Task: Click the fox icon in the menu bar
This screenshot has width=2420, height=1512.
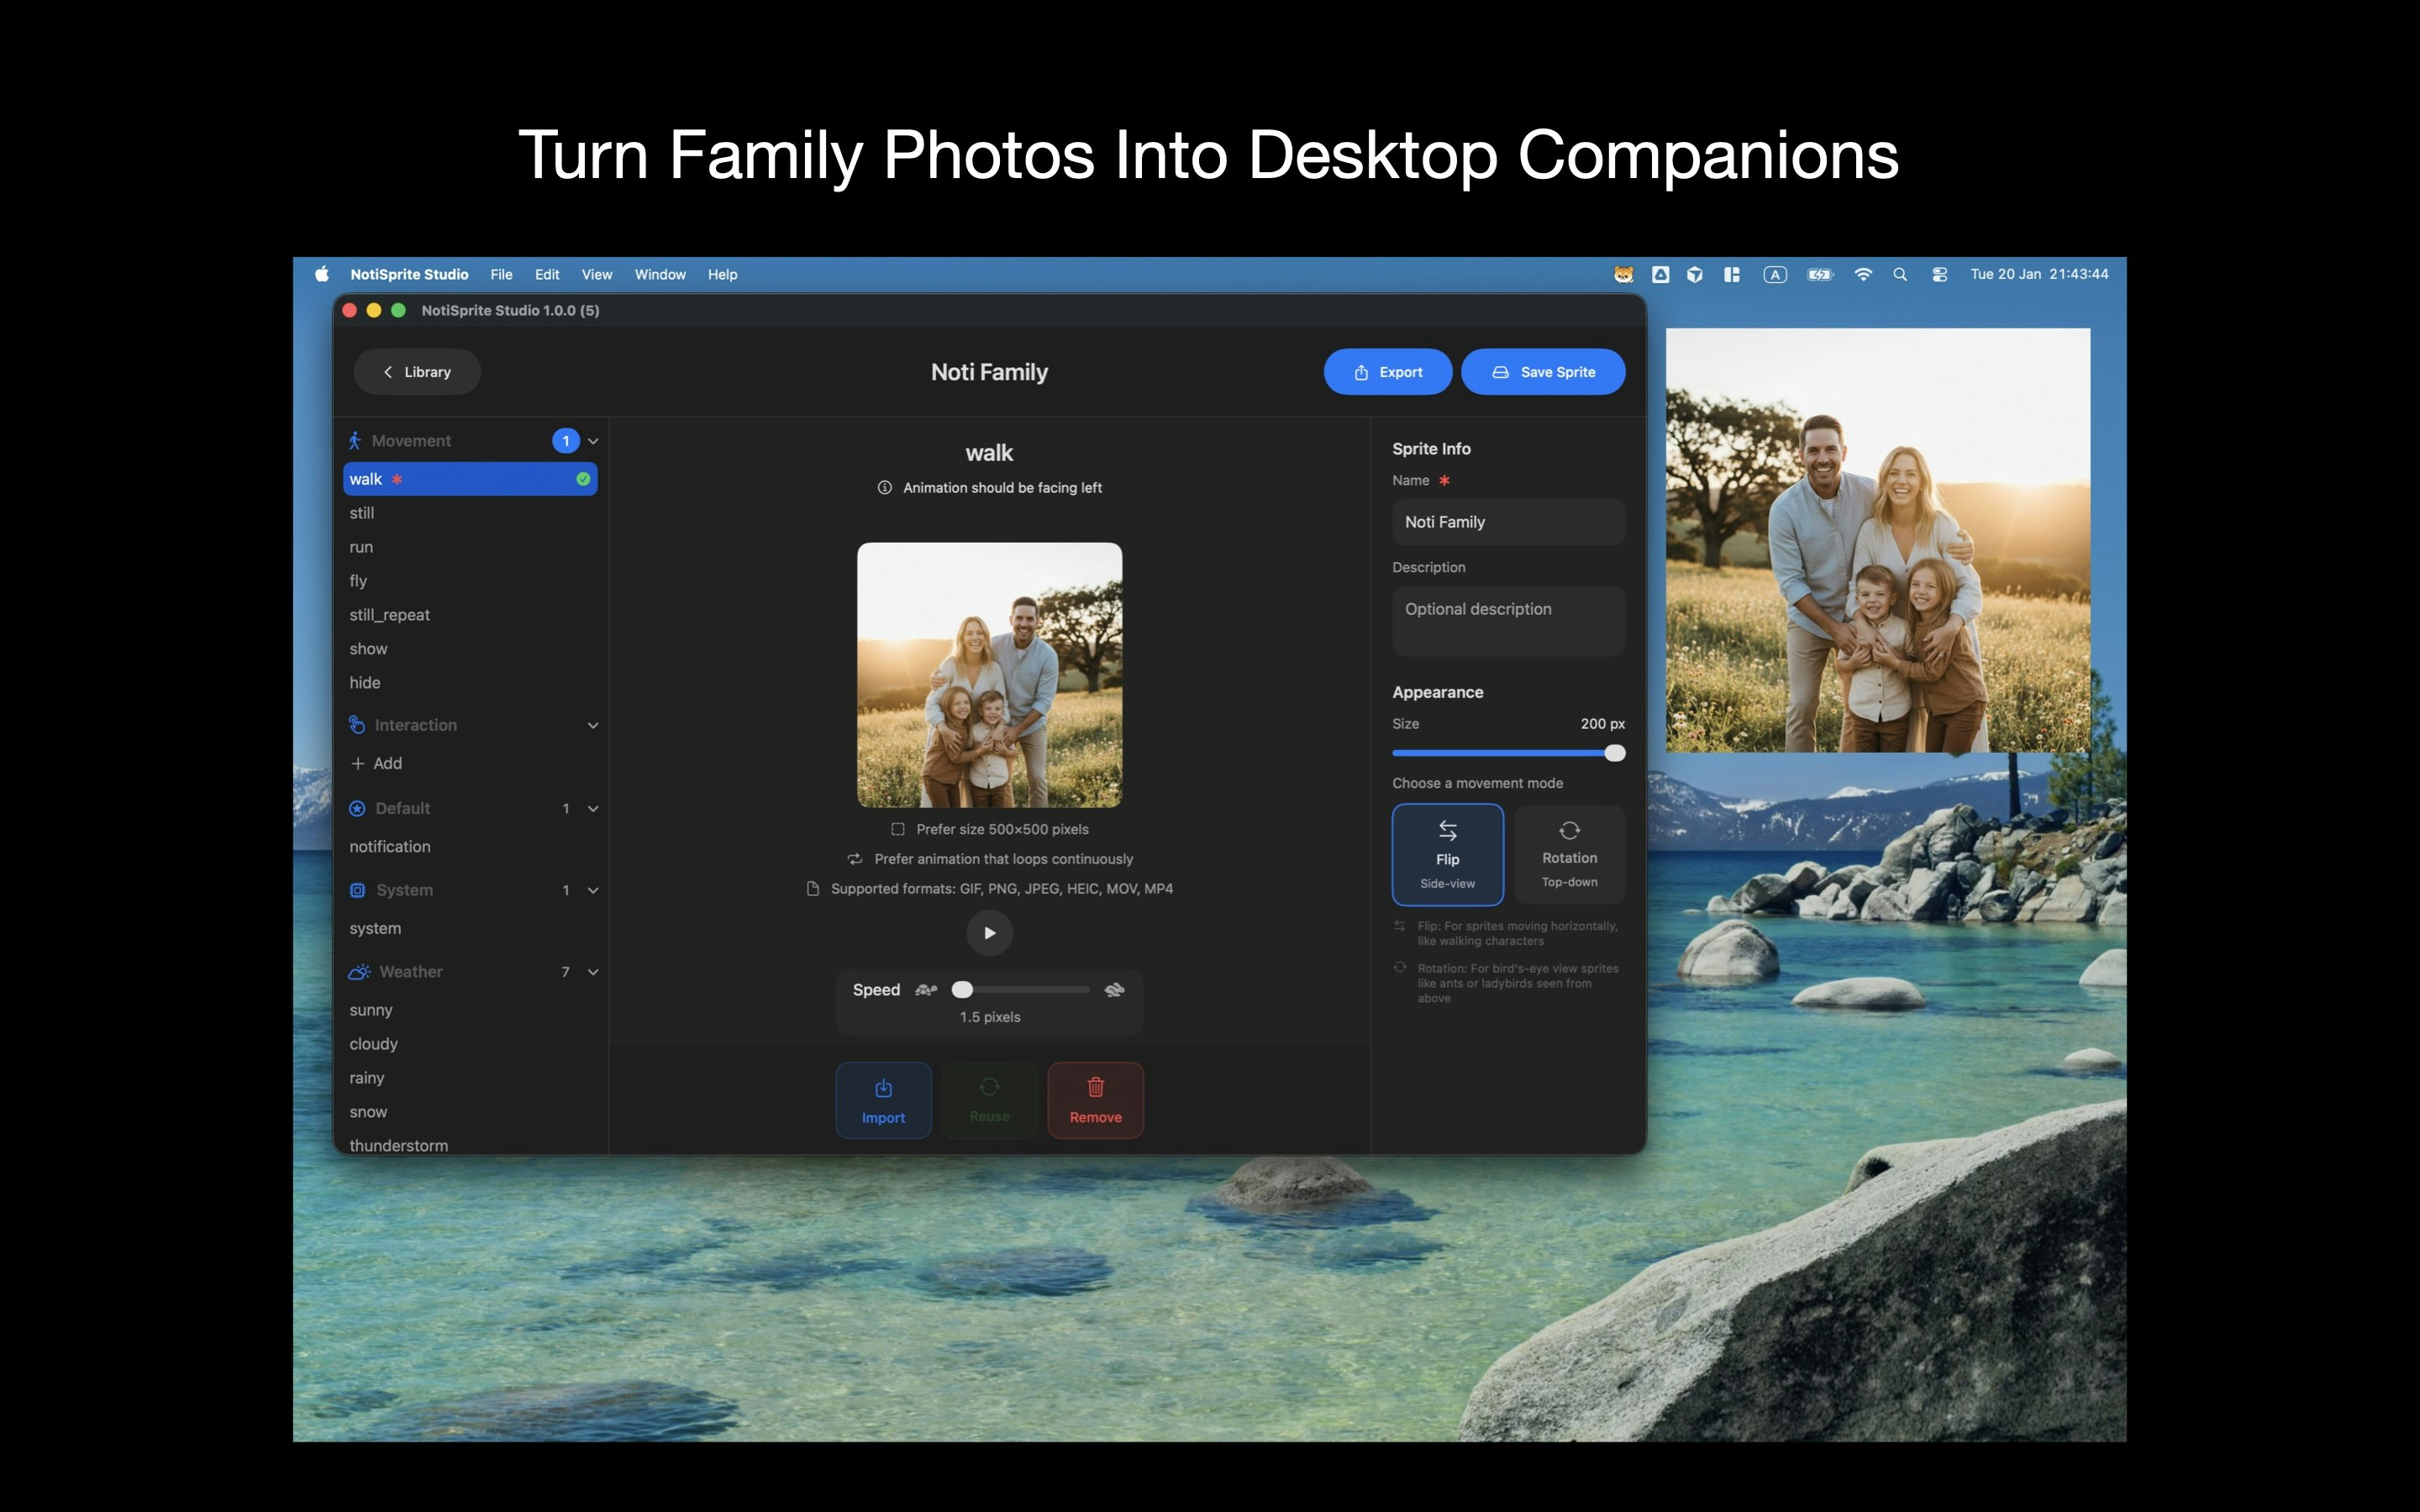Action: 1624,274
